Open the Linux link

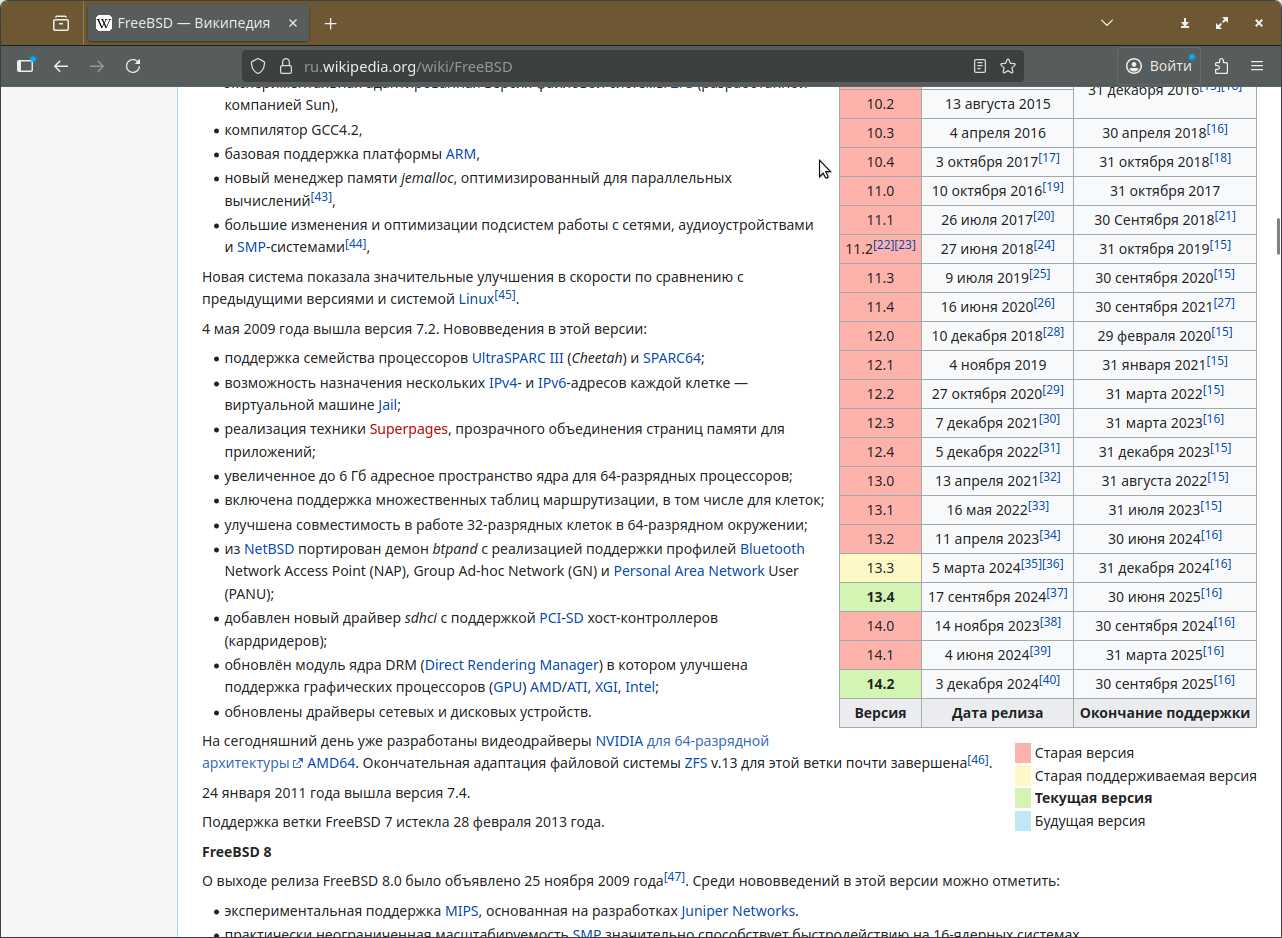tap(476, 299)
